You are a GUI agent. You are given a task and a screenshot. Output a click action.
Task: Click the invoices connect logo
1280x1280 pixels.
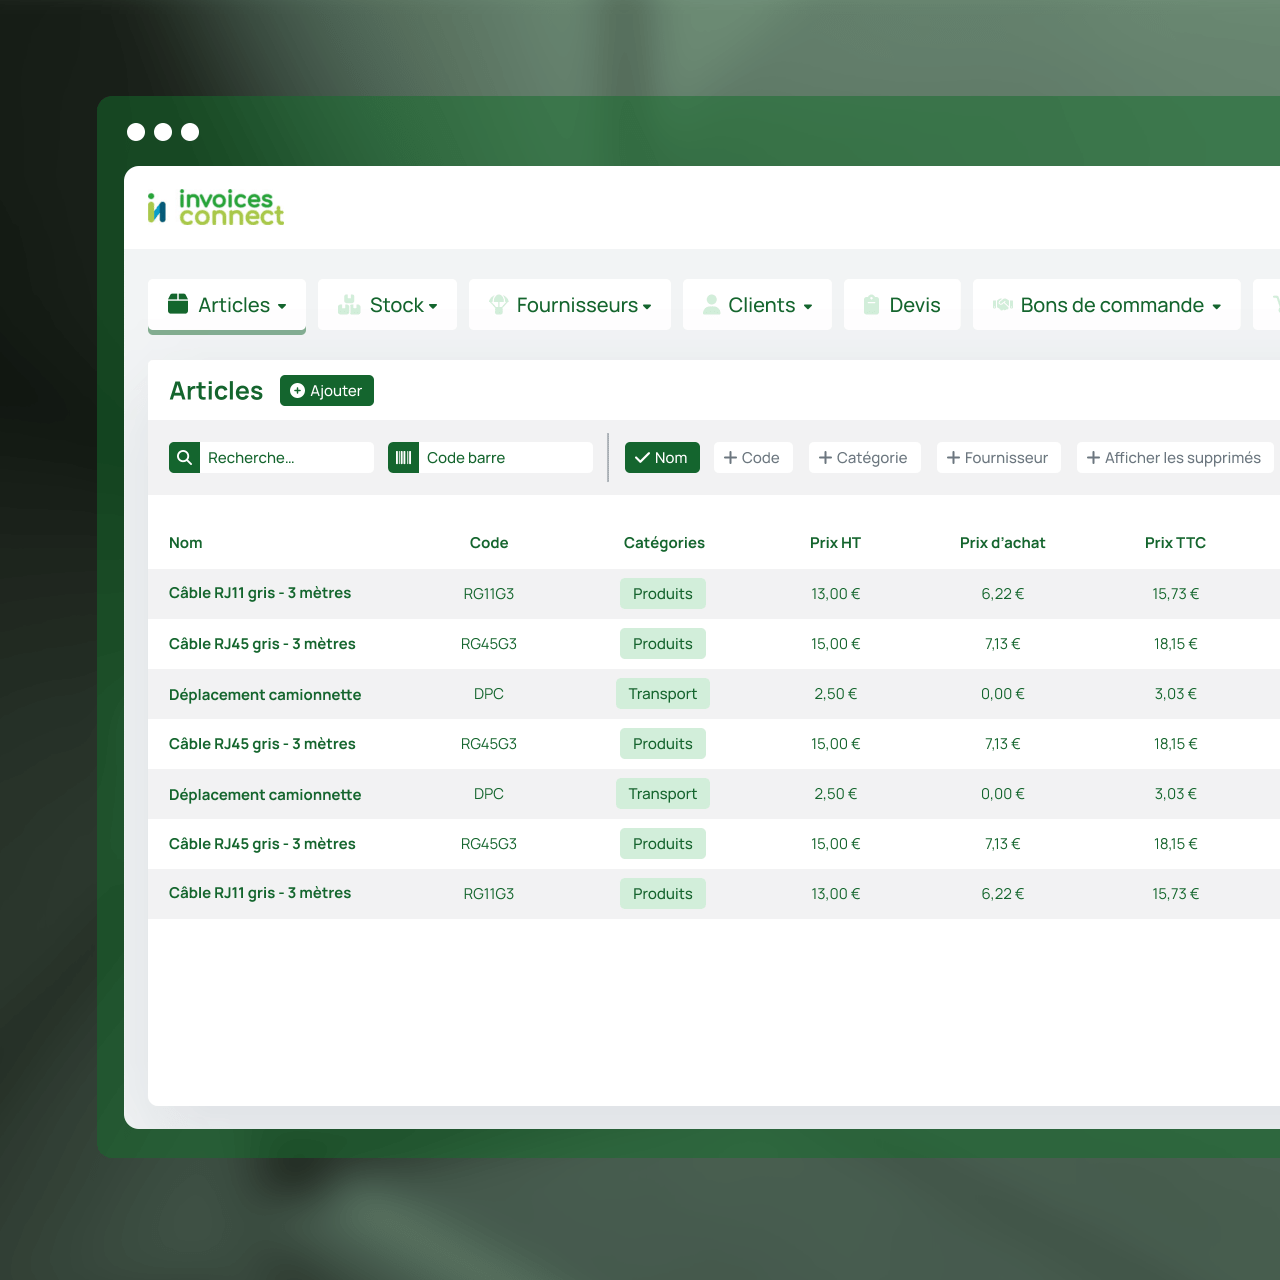click(x=215, y=207)
